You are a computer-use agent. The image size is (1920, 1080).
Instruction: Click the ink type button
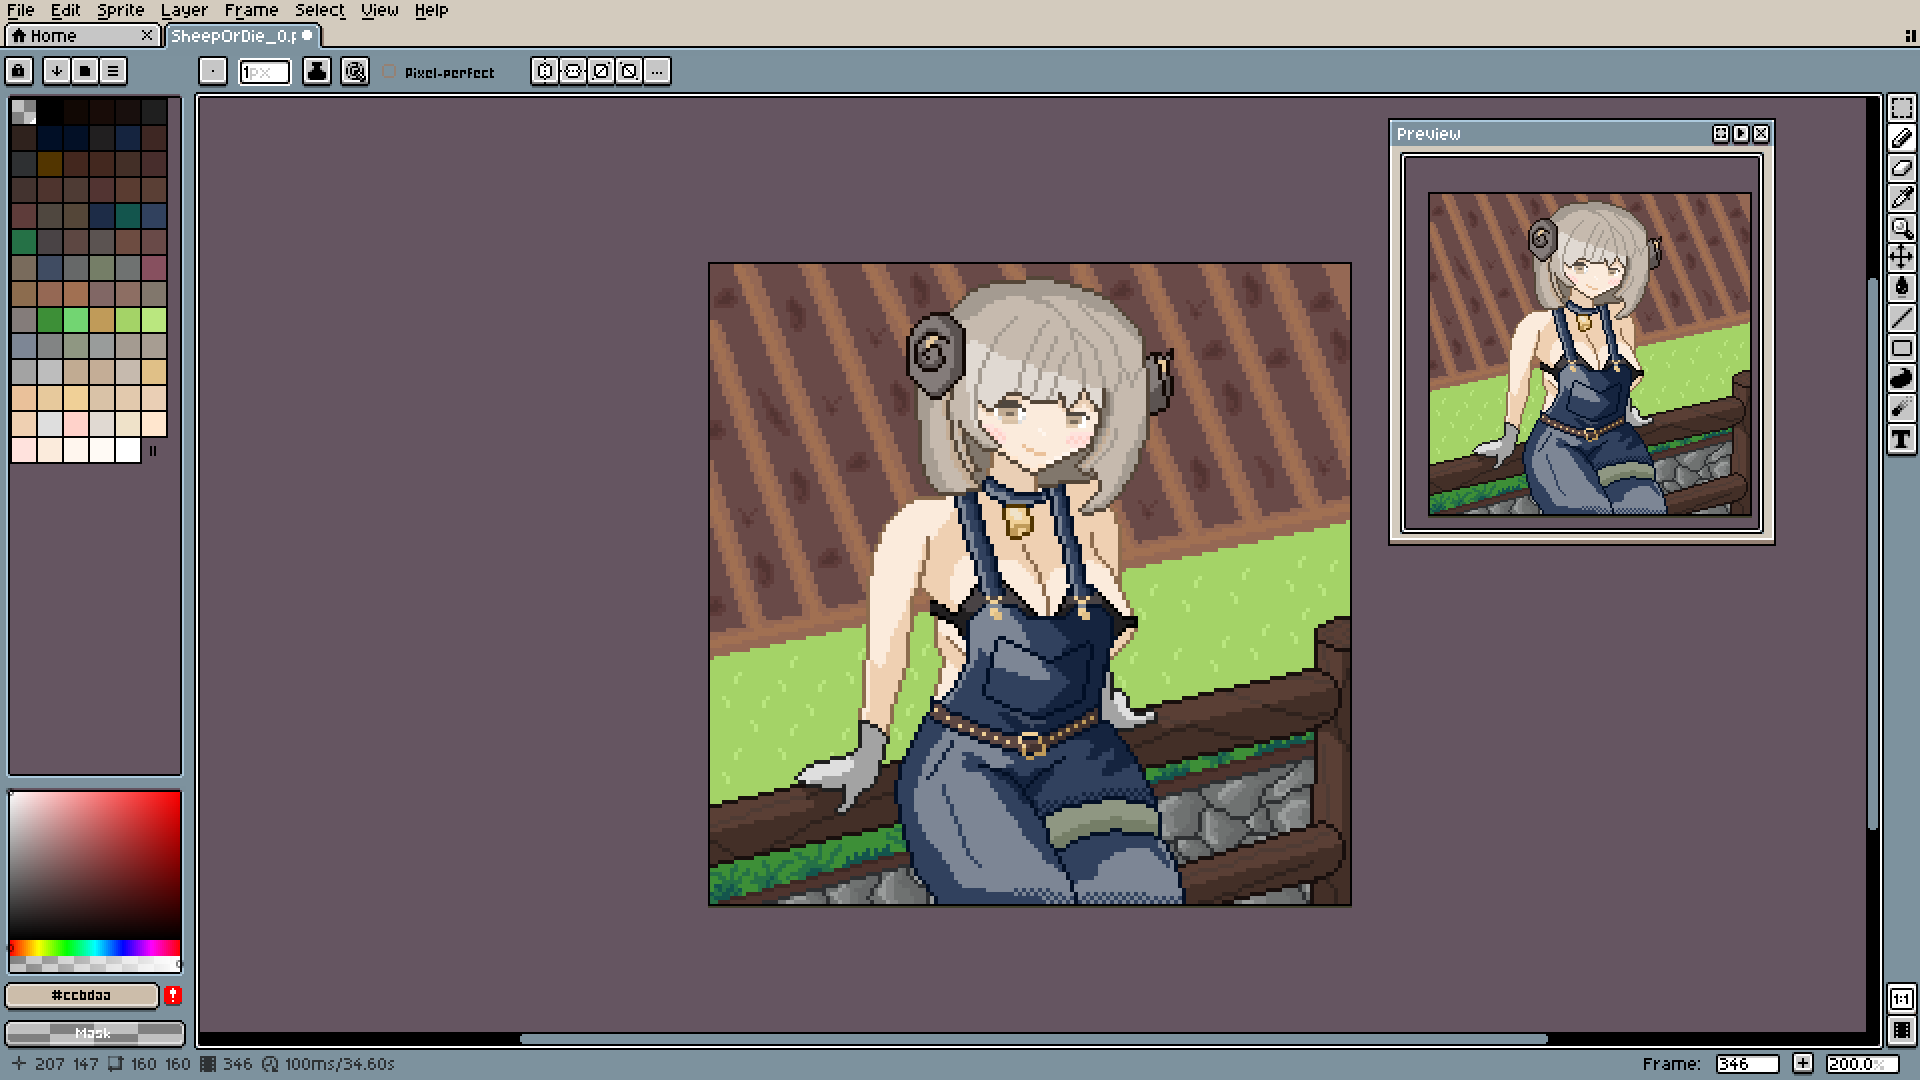coord(317,71)
